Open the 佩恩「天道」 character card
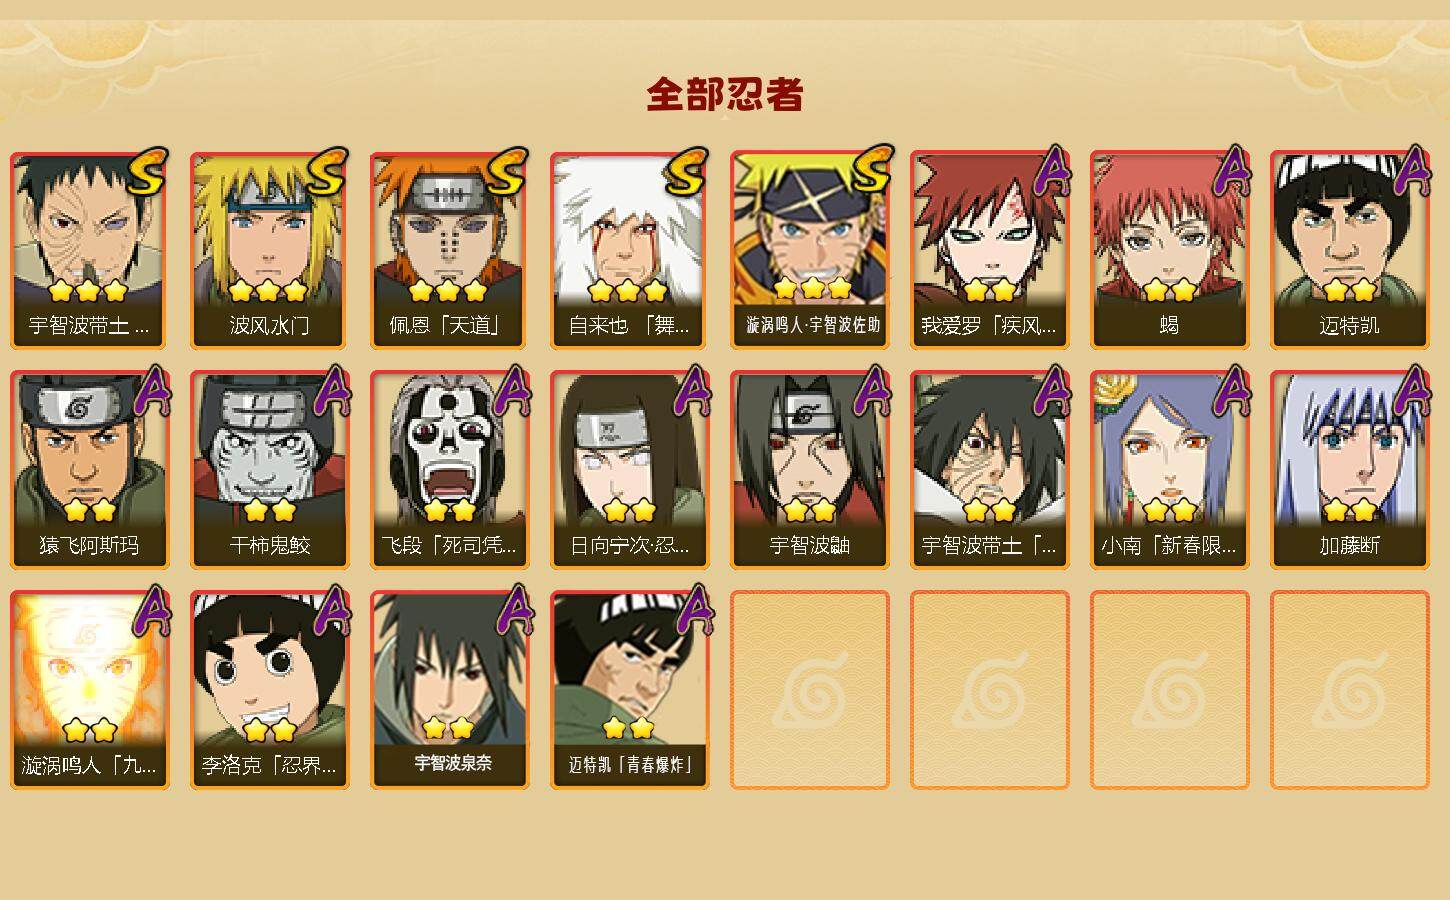The height and width of the screenshot is (900, 1450). click(x=449, y=250)
